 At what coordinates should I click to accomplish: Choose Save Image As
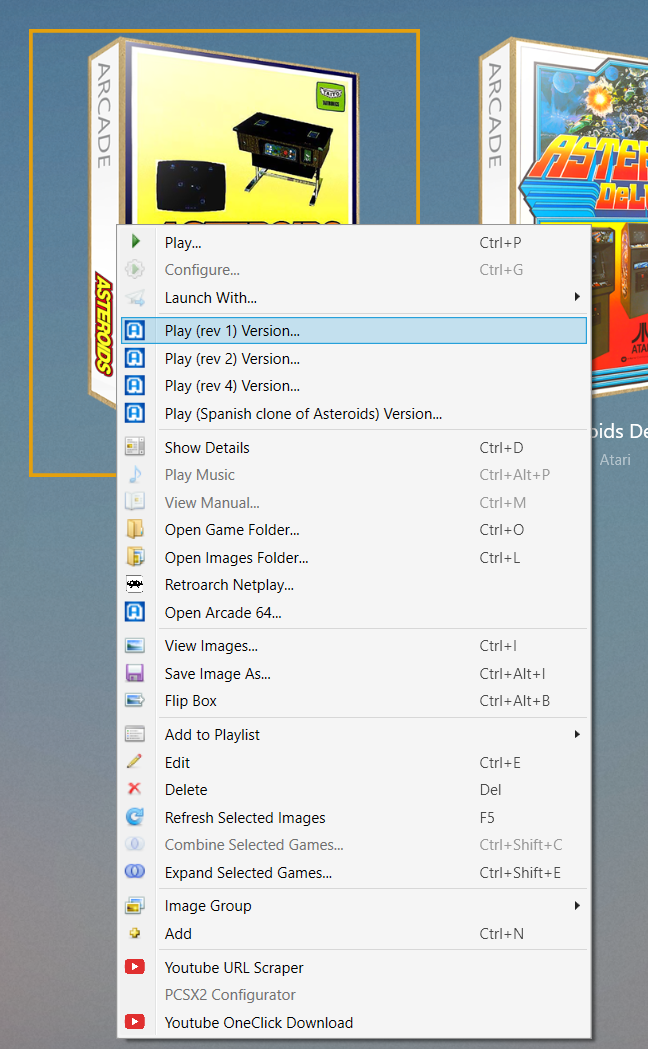tap(354, 674)
